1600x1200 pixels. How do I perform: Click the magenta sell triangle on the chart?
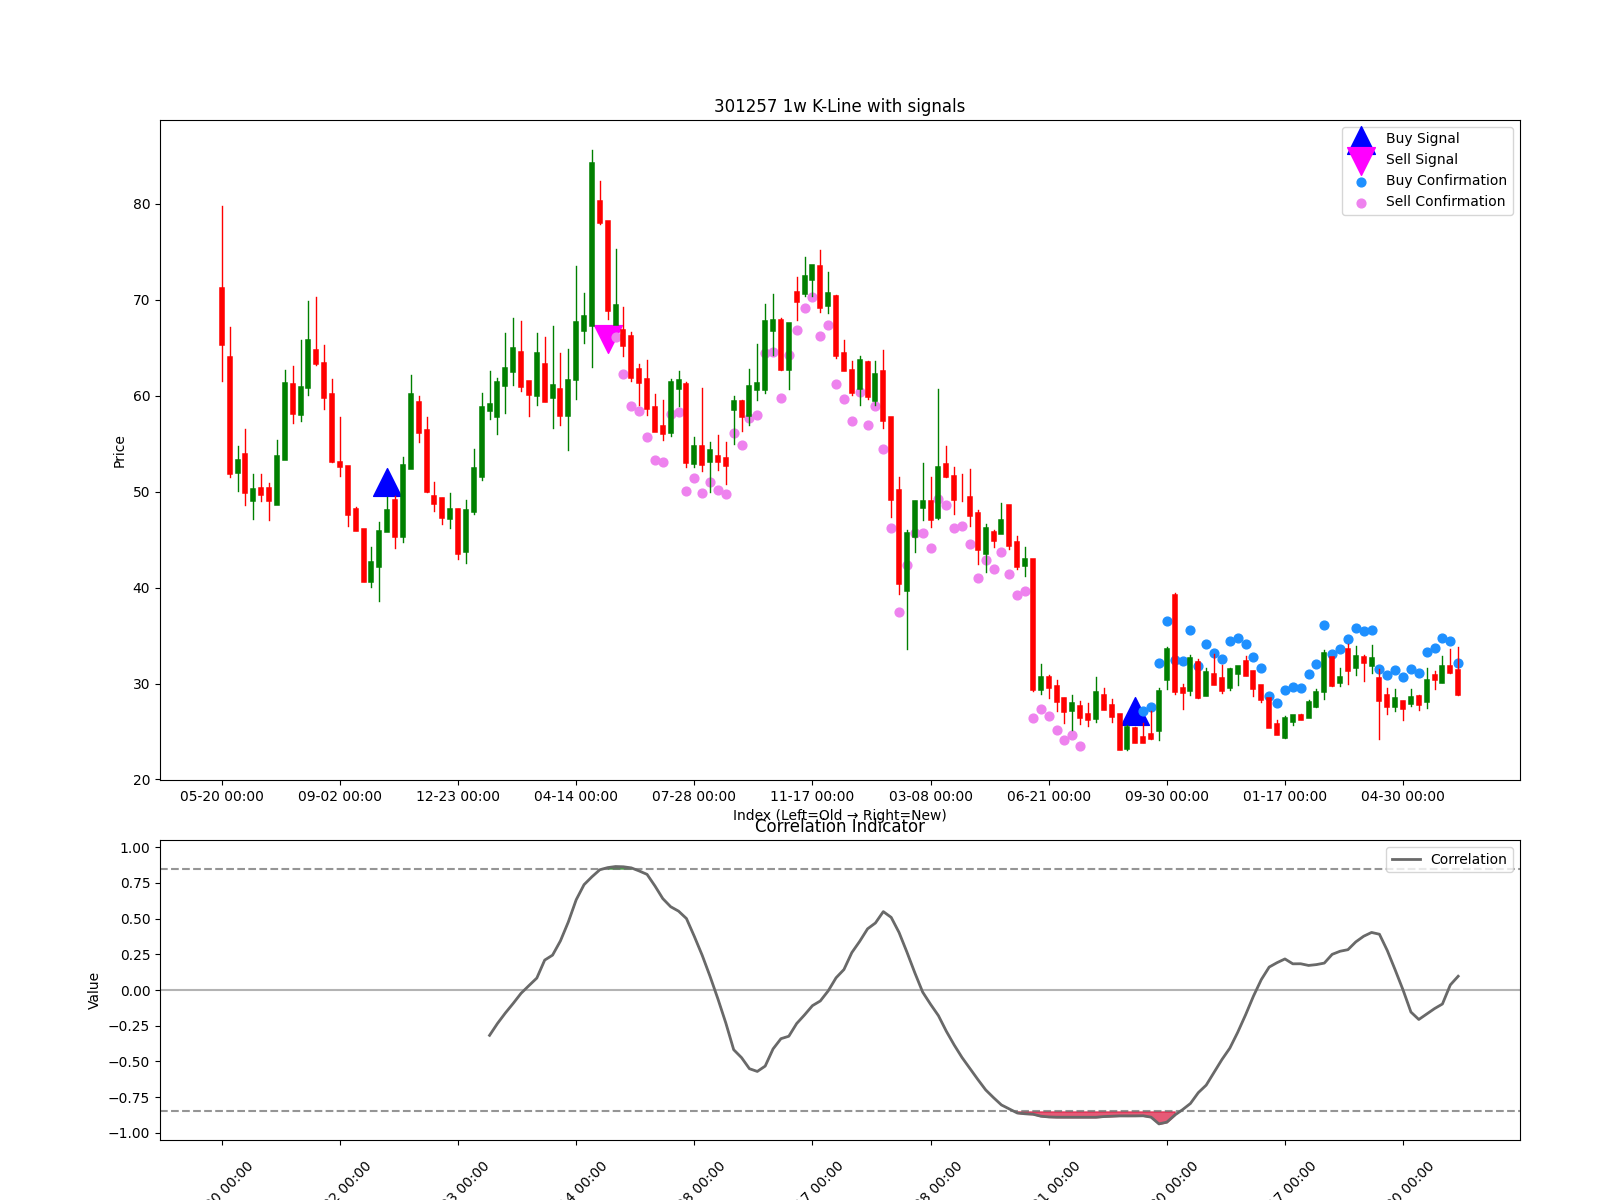608,340
